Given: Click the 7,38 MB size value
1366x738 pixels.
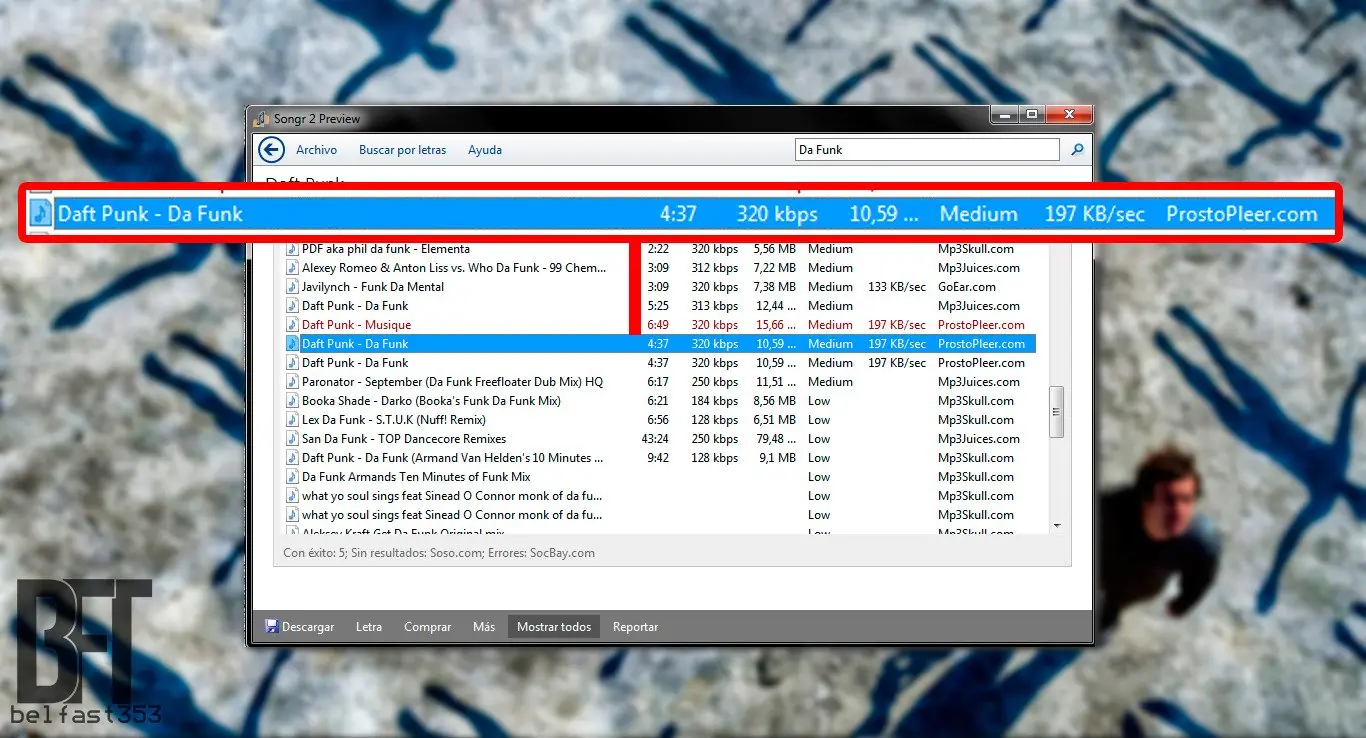Looking at the screenshot, I should coord(775,287).
